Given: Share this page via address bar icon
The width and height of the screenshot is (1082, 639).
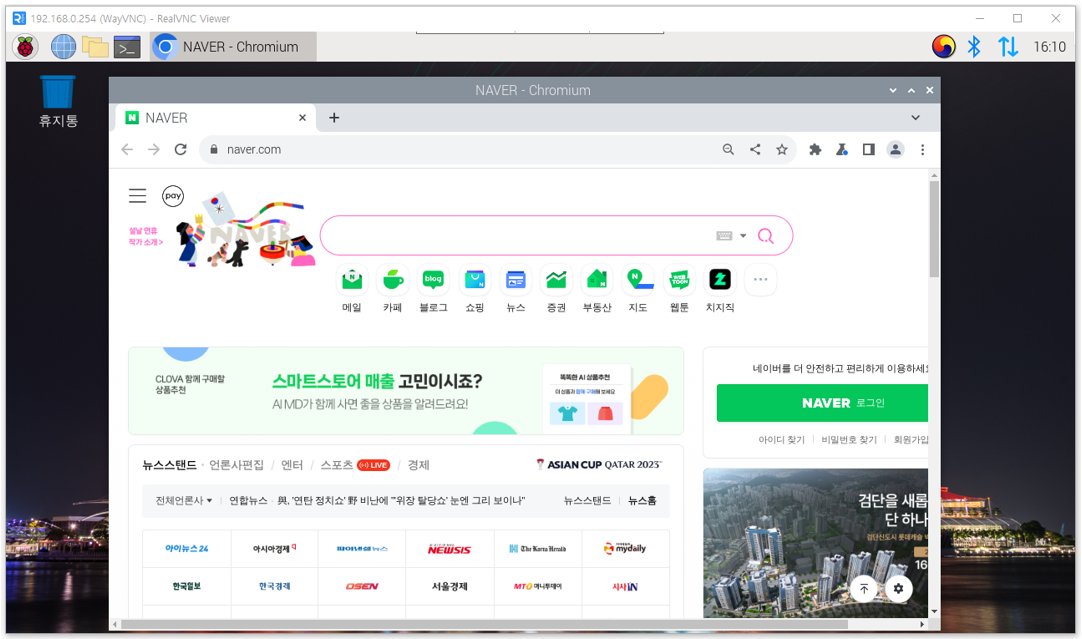Looking at the screenshot, I should pos(755,150).
